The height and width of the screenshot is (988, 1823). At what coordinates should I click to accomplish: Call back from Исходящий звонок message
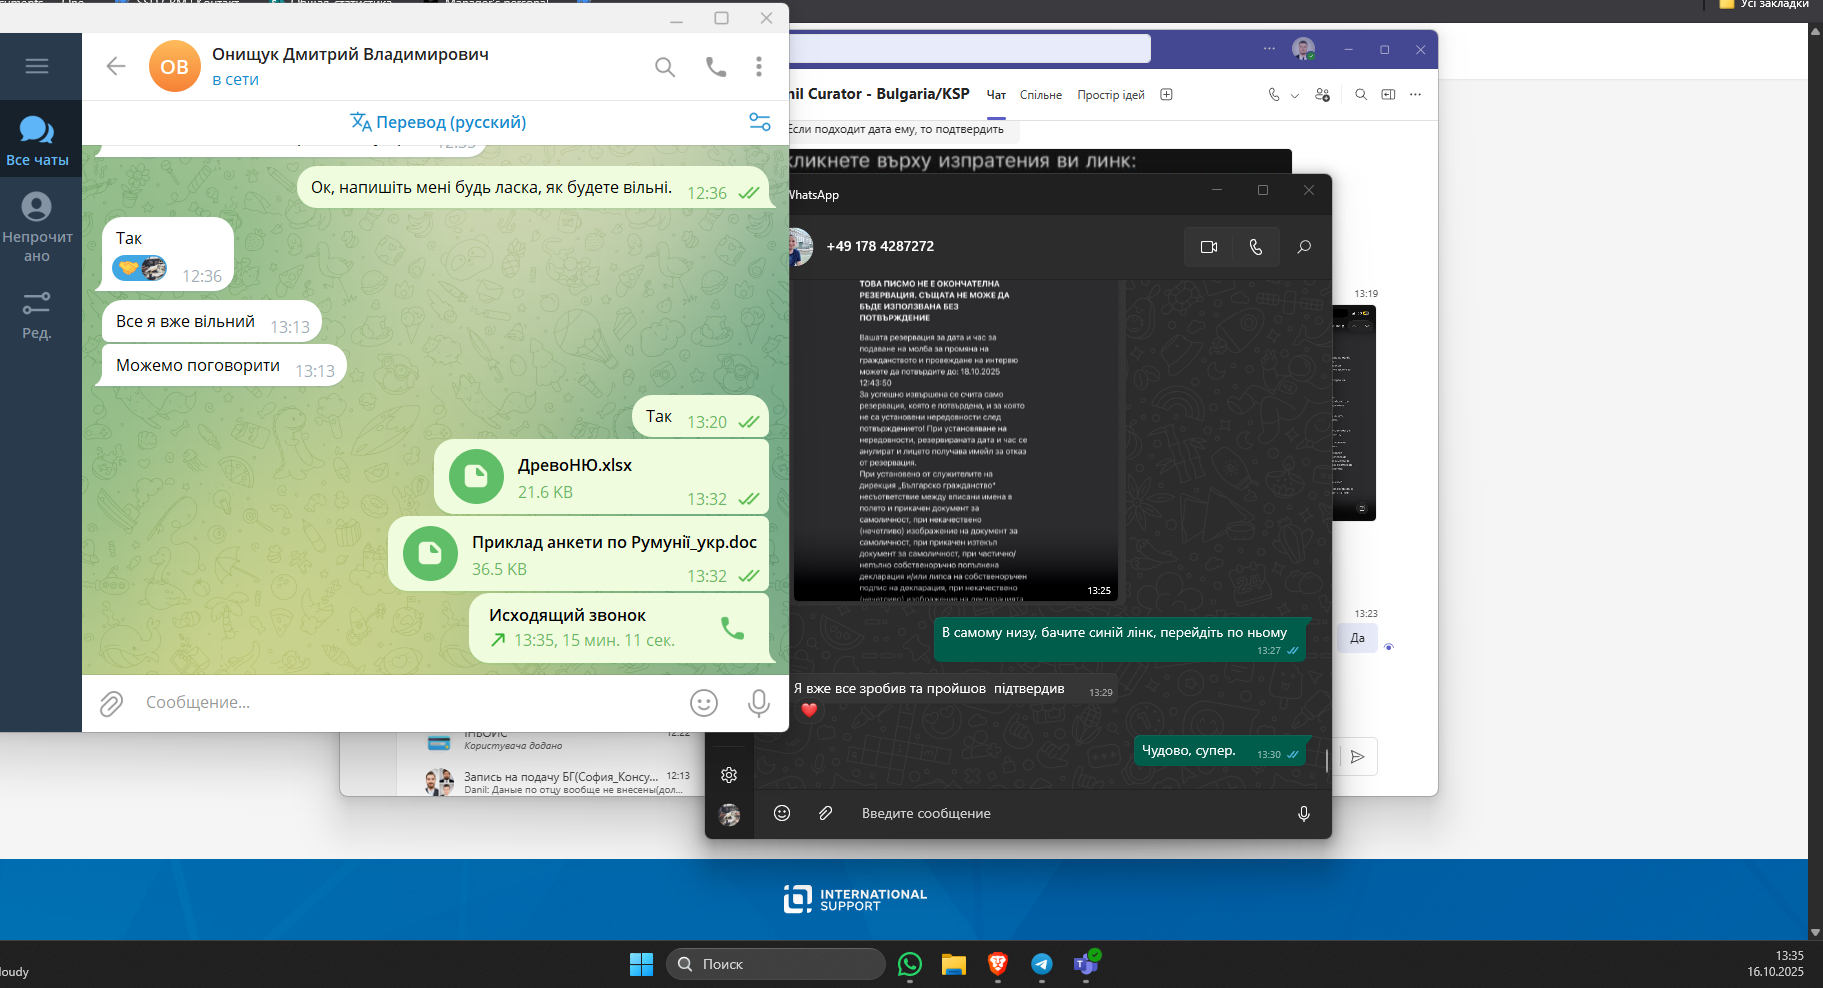point(733,628)
